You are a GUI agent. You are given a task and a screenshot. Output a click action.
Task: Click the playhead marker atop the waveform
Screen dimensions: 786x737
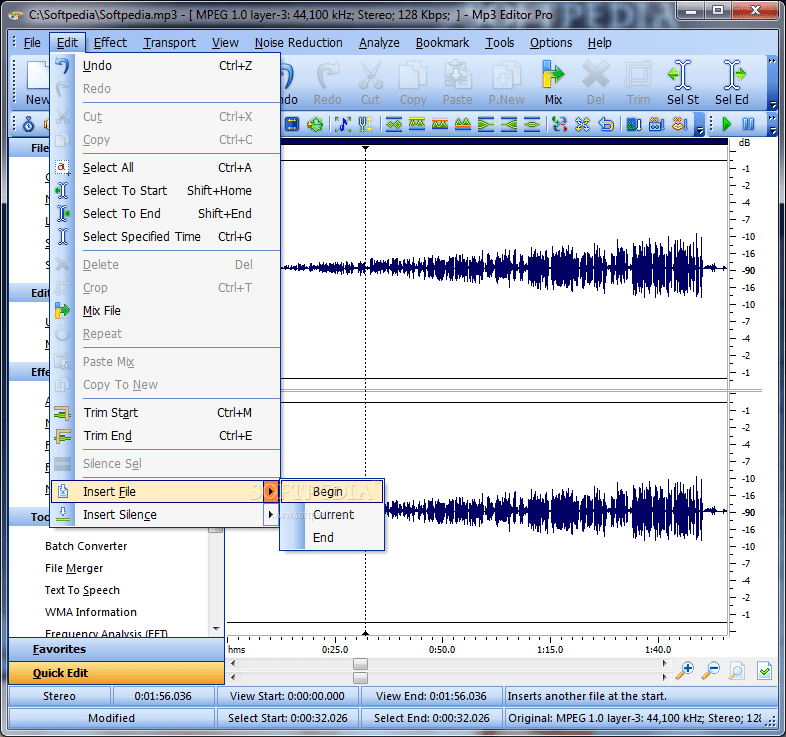[x=365, y=148]
